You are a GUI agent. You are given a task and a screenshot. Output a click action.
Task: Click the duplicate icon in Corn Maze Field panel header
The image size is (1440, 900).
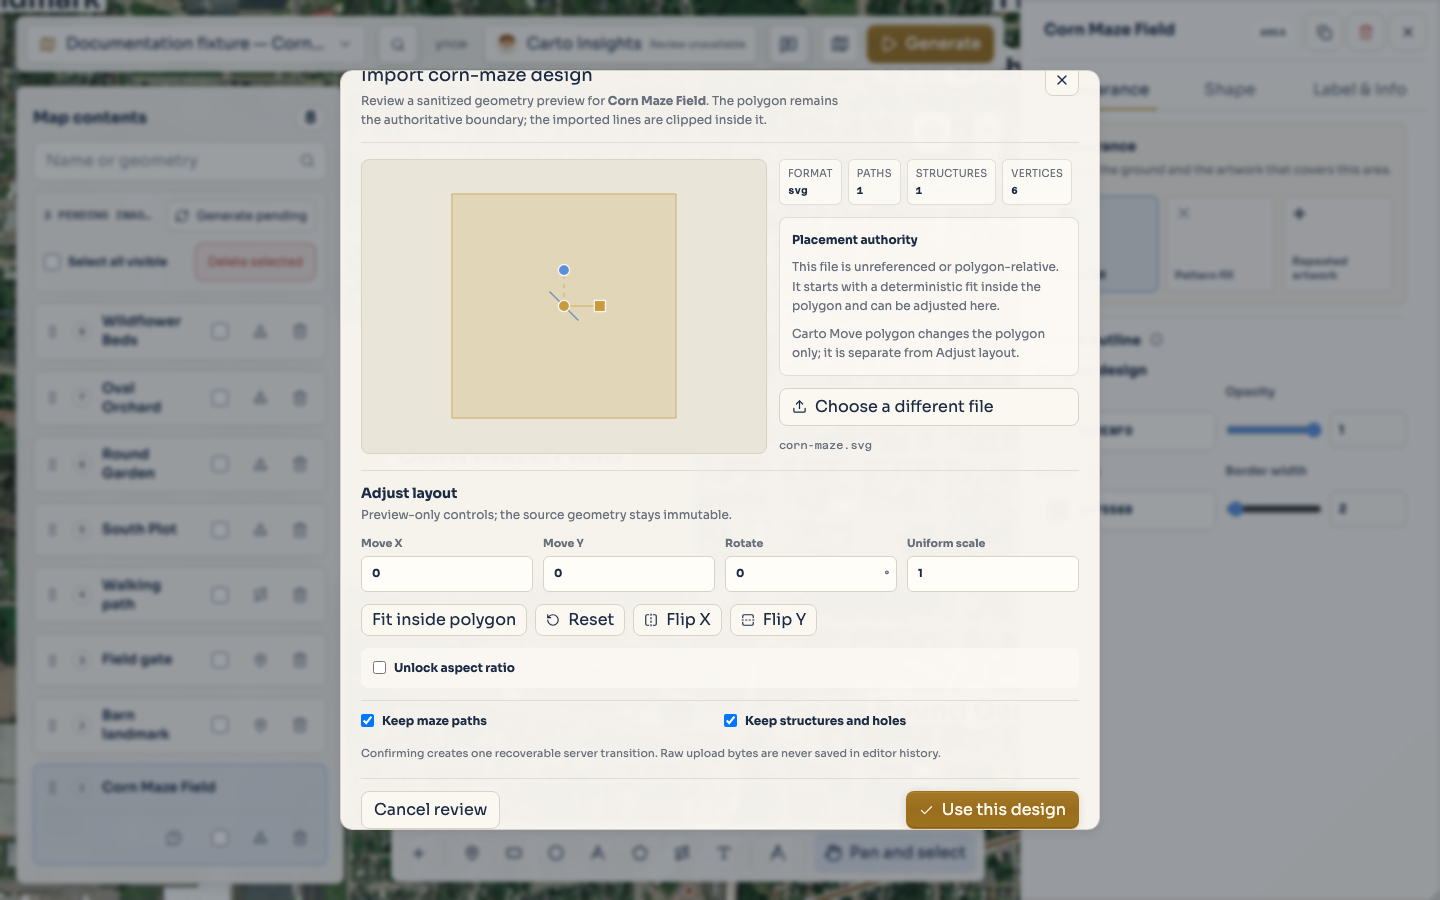click(1324, 32)
